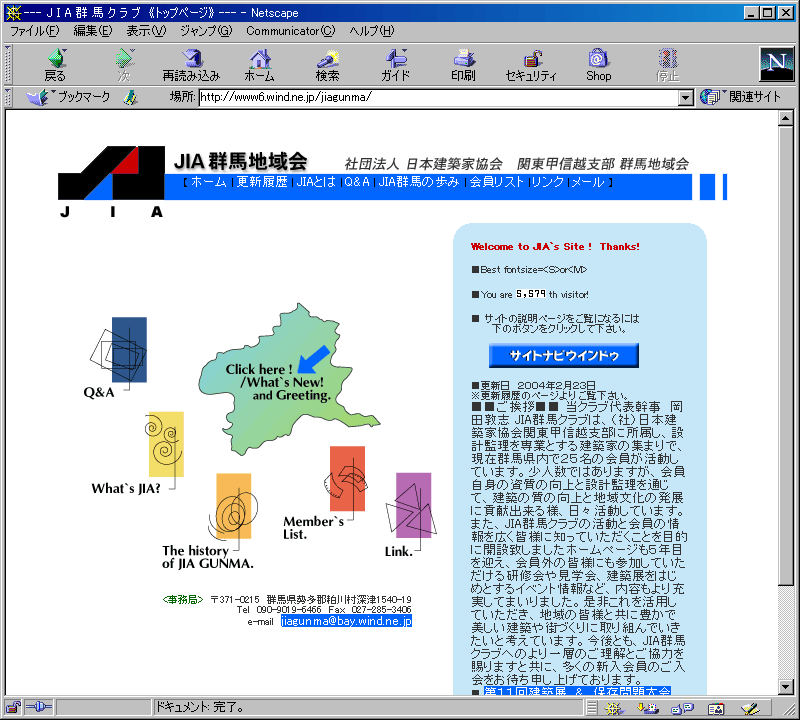The height and width of the screenshot is (720, 800).
Task: Open Related Sites (関連サイト) button
Action: coord(740,96)
